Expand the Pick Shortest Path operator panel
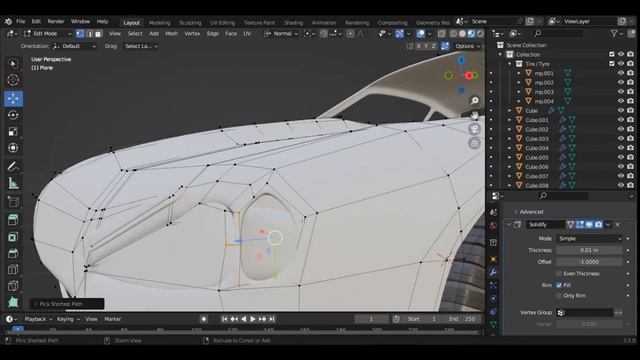 click(x=67, y=304)
